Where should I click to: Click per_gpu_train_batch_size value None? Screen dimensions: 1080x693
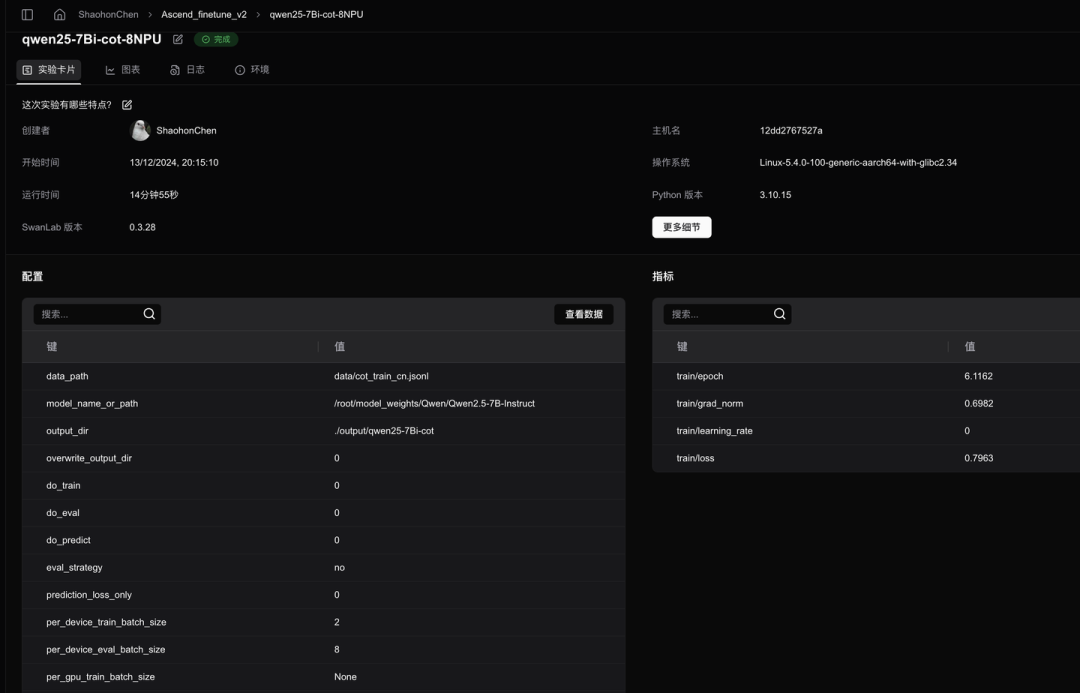point(345,677)
